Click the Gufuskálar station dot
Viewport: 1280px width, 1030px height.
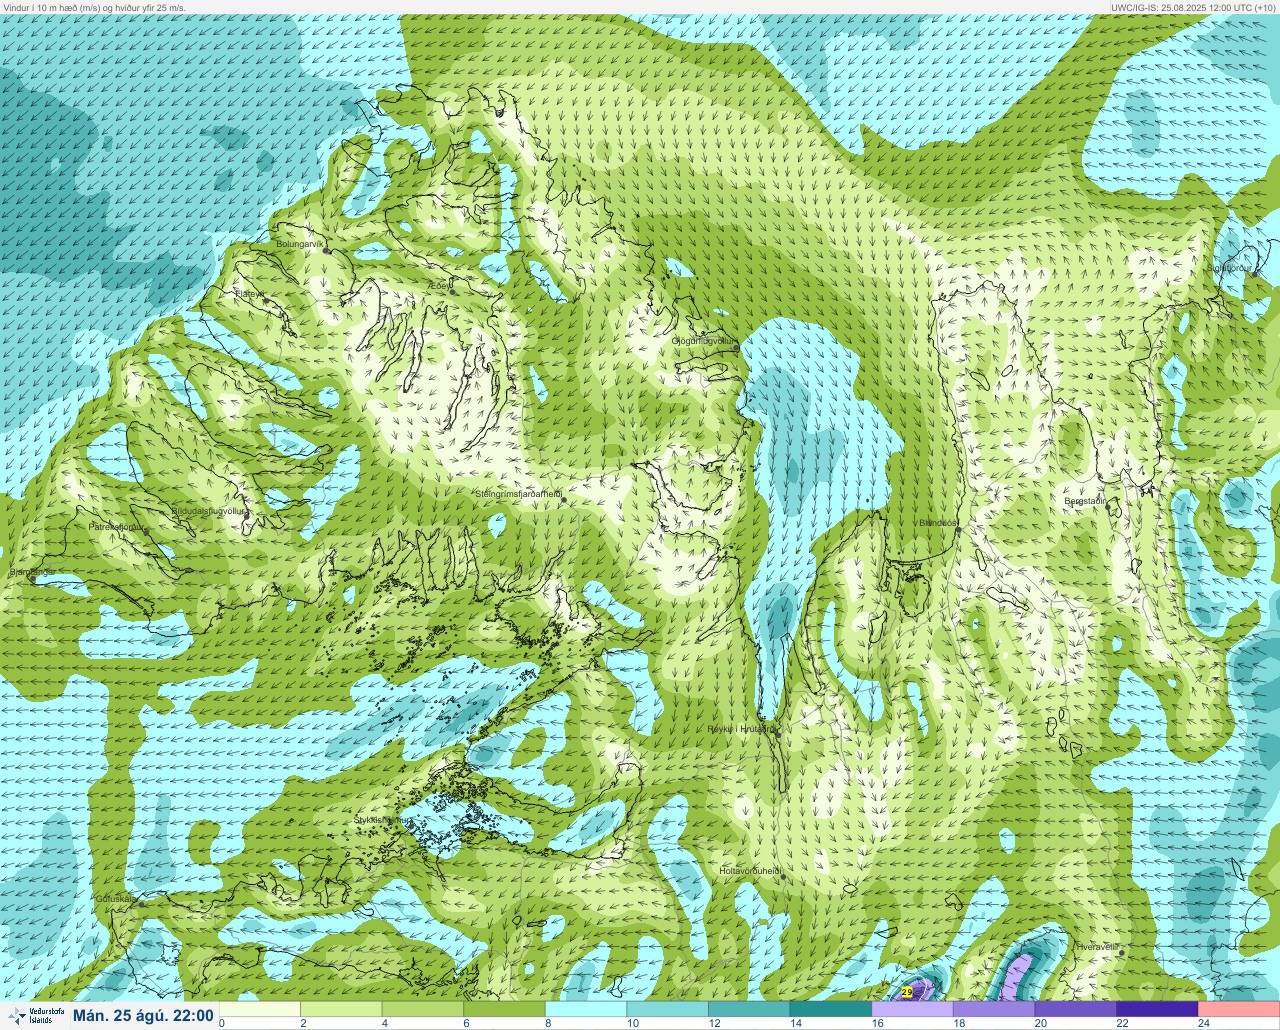[141, 904]
